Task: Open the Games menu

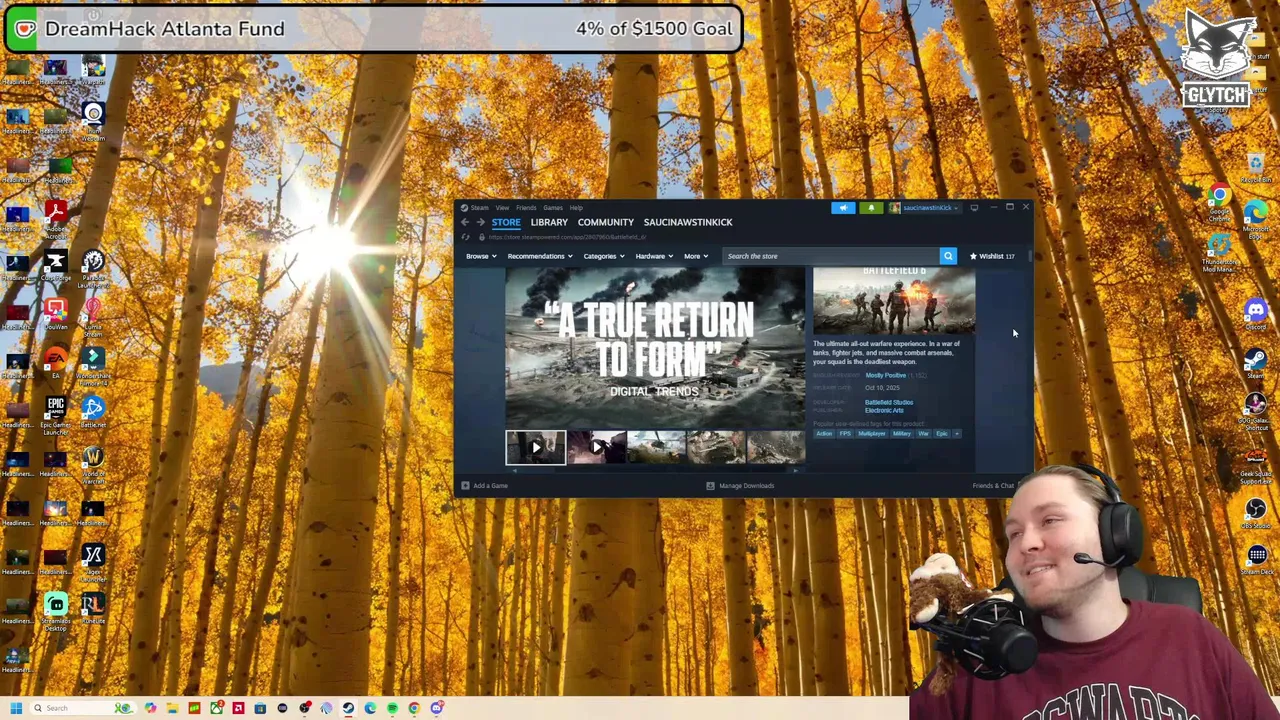Action: tap(553, 208)
